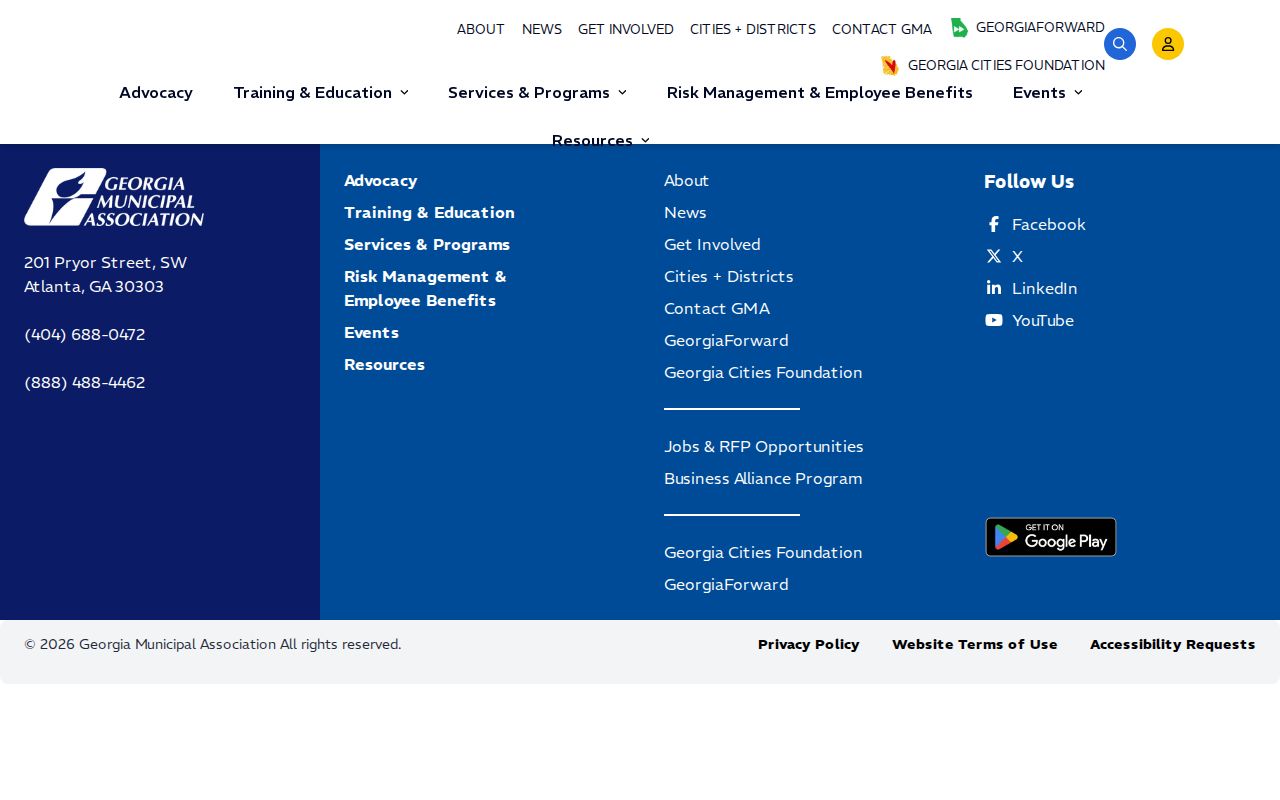Open GET INVOLVED in top bar
Viewport: 1280px width, 800px height.
pyautogui.click(x=626, y=29)
